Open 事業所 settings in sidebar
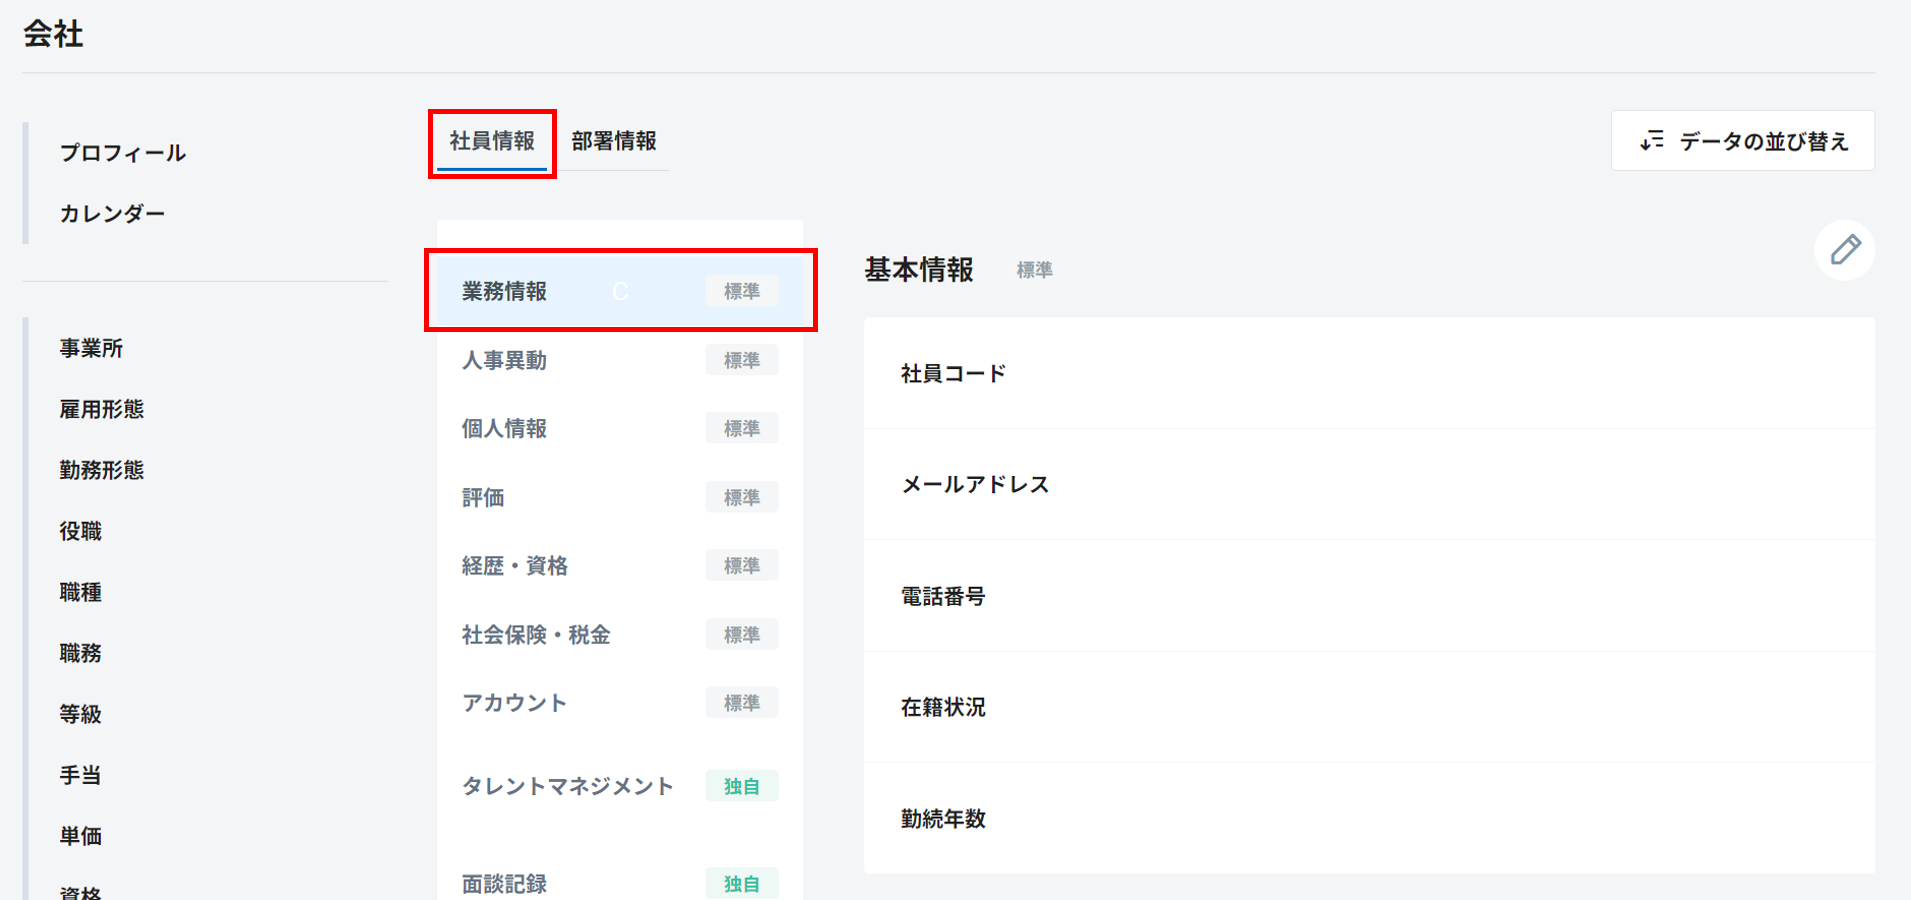Viewport: 1911px width, 900px height. pyautogui.click(x=91, y=348)
